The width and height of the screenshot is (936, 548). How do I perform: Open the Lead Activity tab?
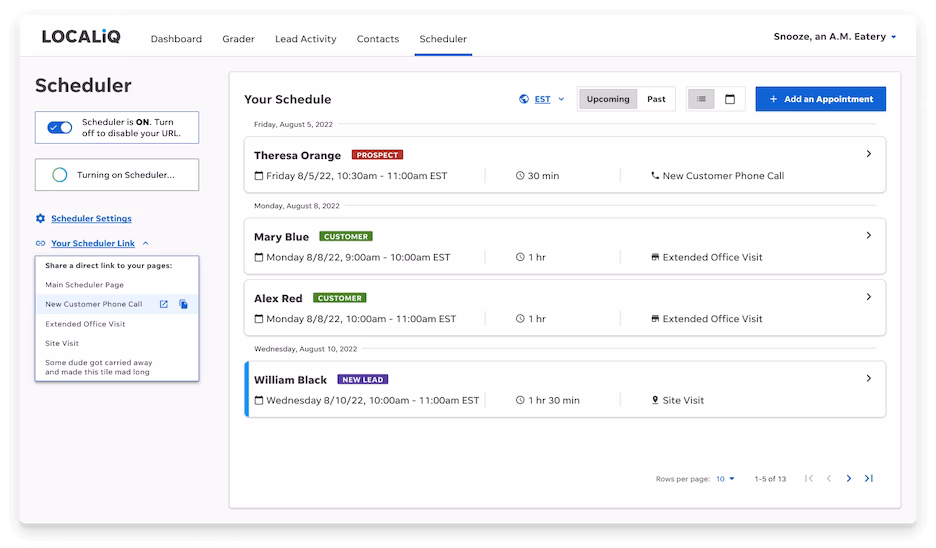[305, 39]
